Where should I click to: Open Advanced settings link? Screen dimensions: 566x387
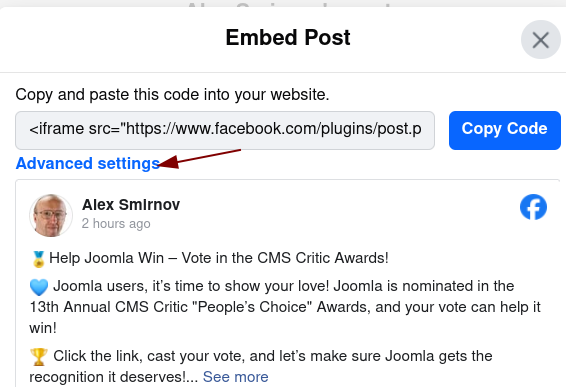[x=88, y=164]
